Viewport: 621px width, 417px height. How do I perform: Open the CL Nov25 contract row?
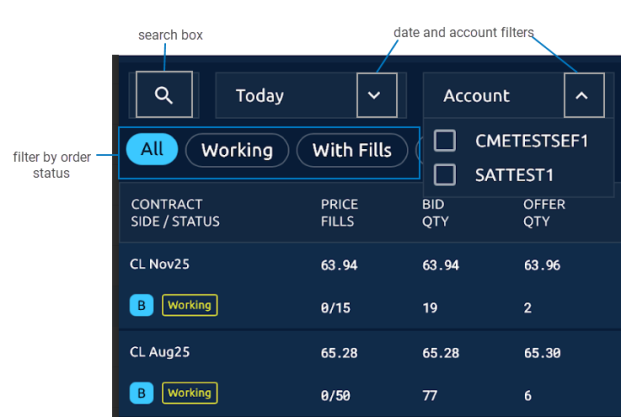tap(160, 266)
